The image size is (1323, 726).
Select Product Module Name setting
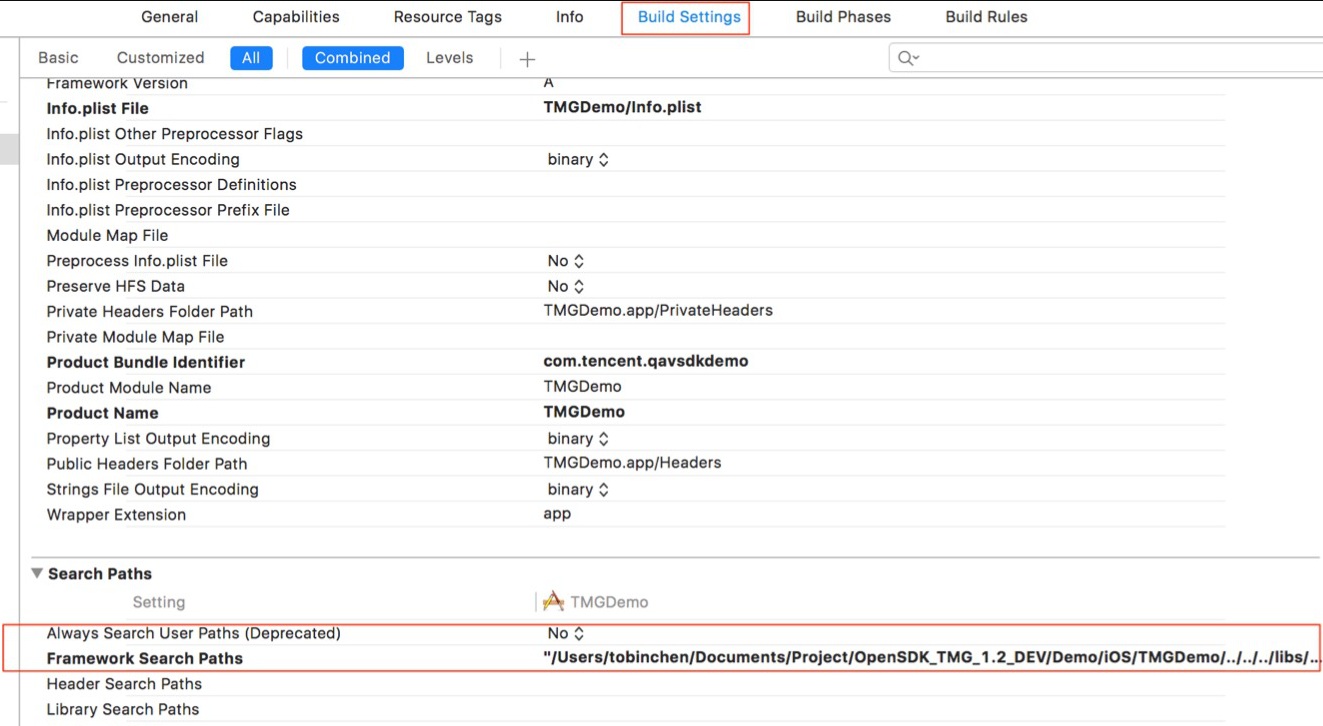click(x=129, y=388)
